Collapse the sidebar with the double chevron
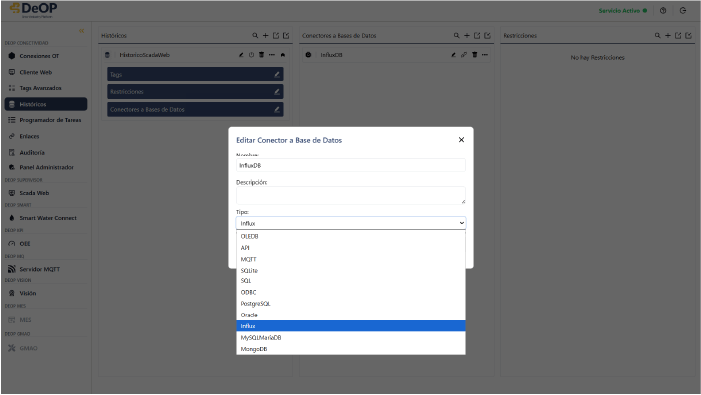This screenshot has width=701, height=395. (81, 31)
